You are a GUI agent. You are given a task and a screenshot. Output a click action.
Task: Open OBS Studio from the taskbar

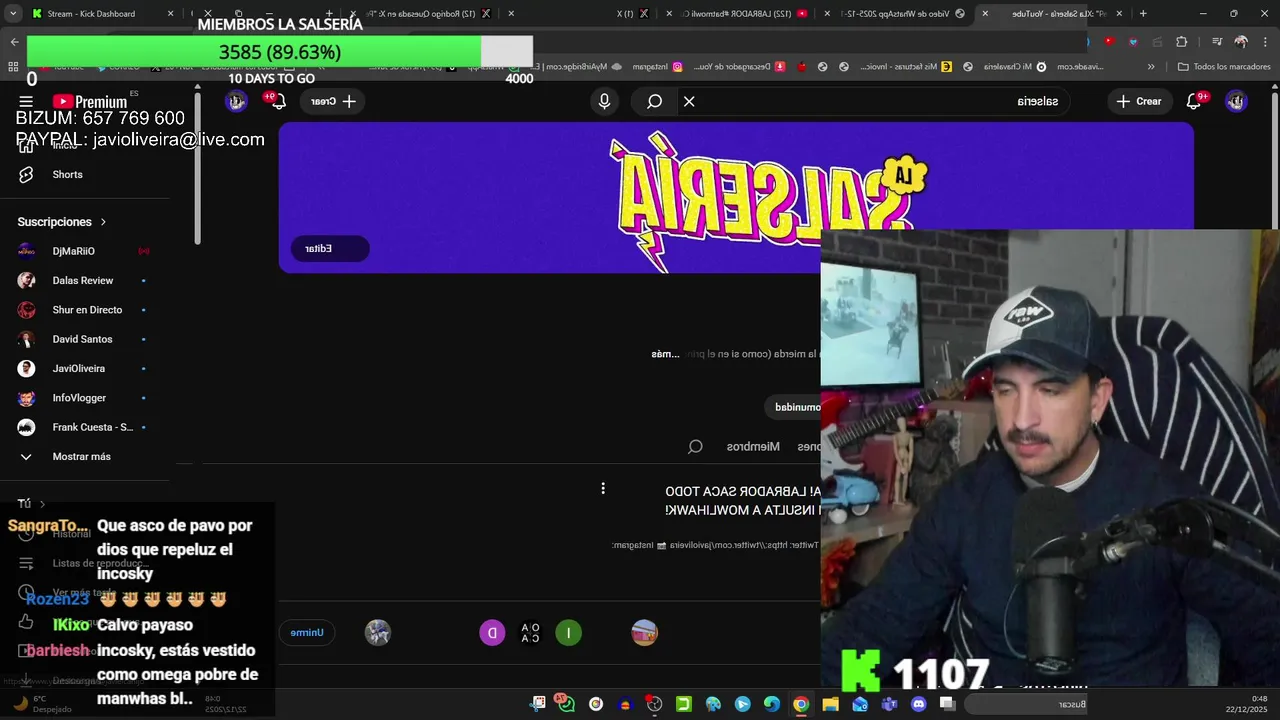coord(654,704)
